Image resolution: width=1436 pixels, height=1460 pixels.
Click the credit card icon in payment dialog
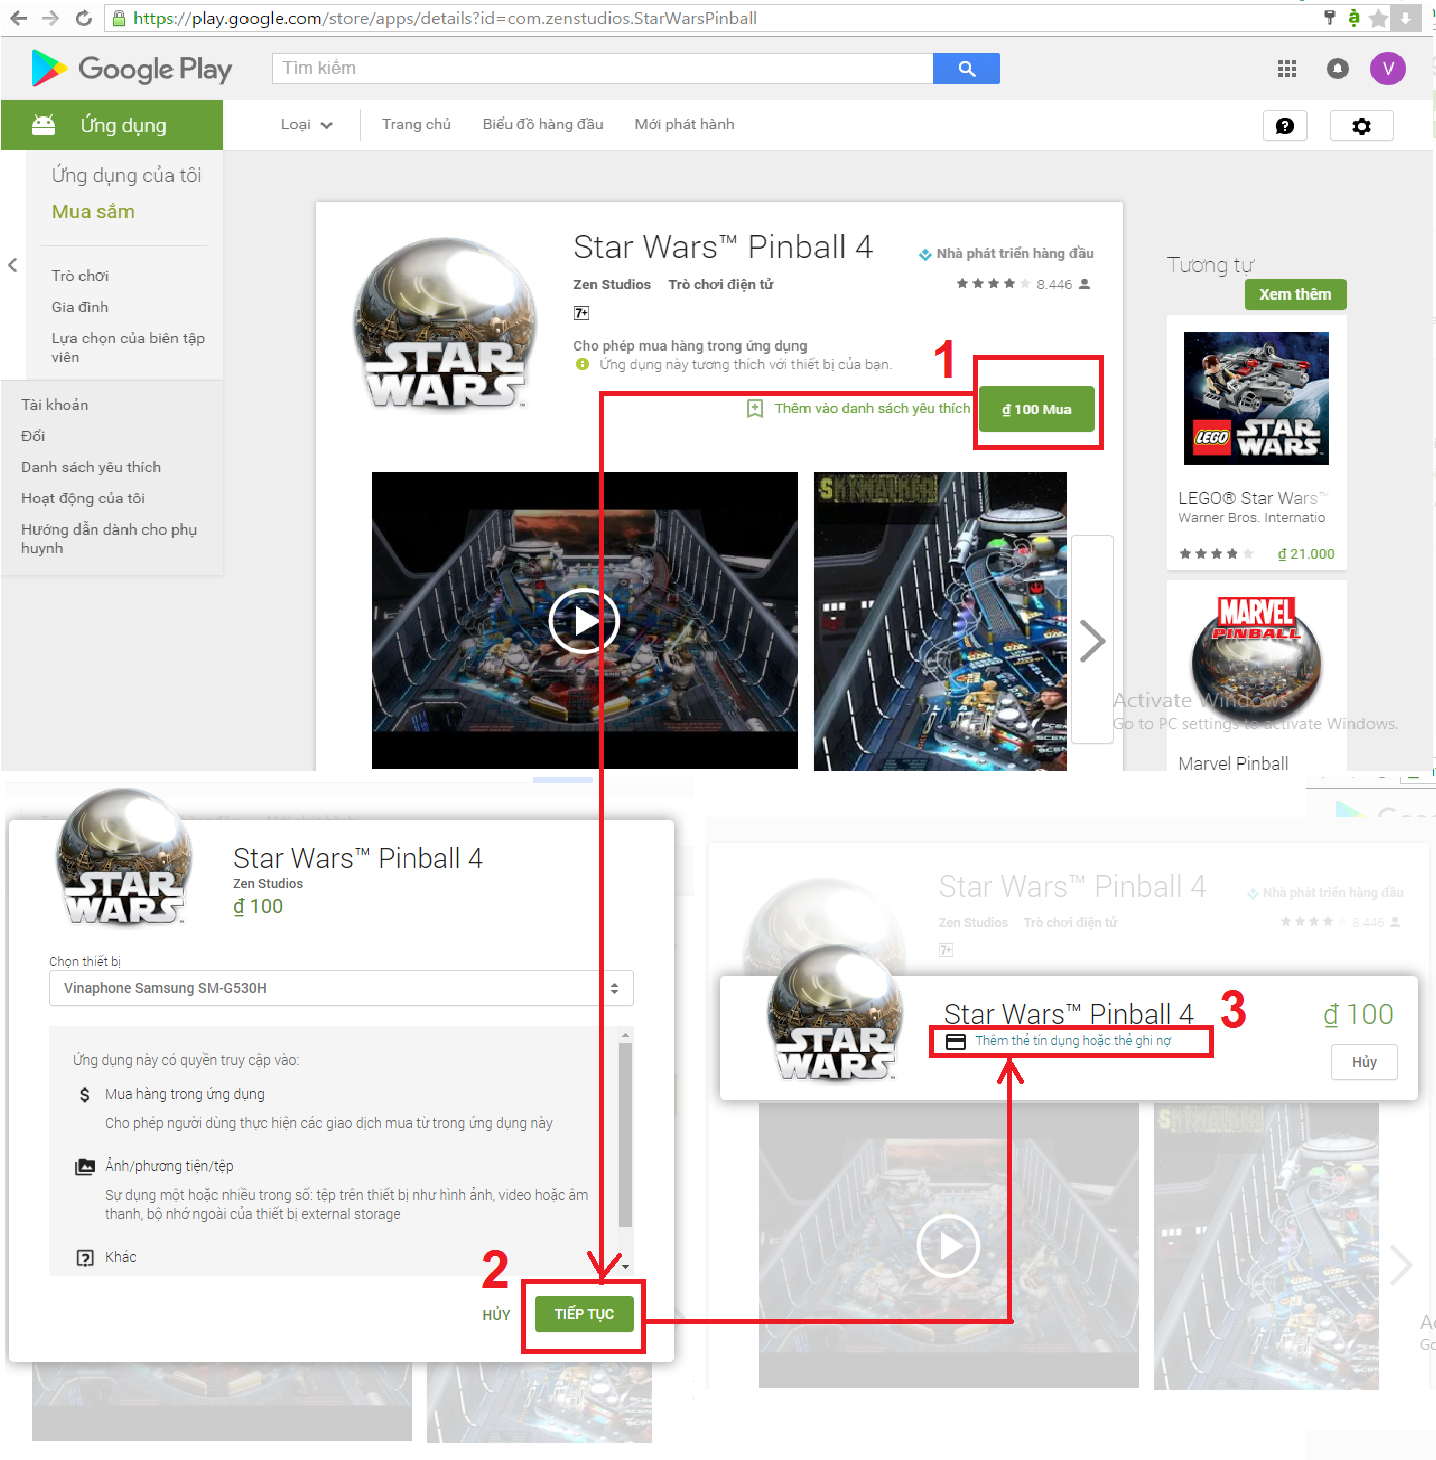click(x=956, y=1041)
